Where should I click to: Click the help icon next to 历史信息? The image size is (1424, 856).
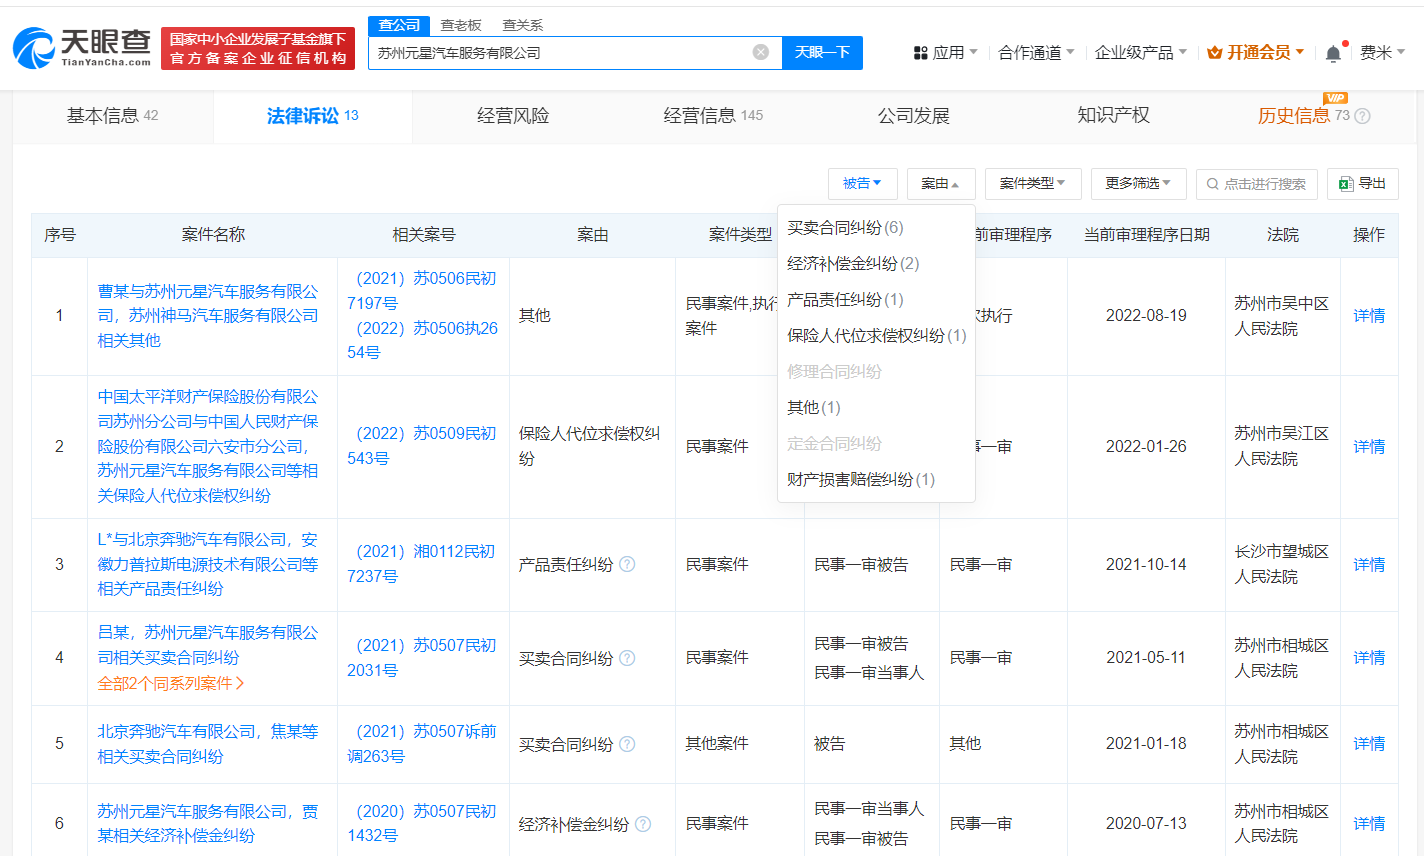click(1362, 116)
